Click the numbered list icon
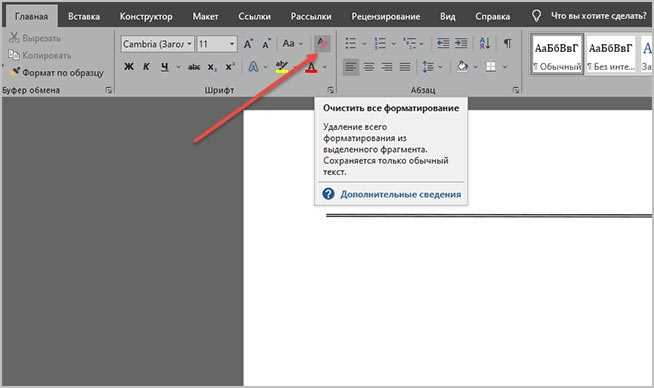Viewport: 654px width, 388px height. click(380, 43)
